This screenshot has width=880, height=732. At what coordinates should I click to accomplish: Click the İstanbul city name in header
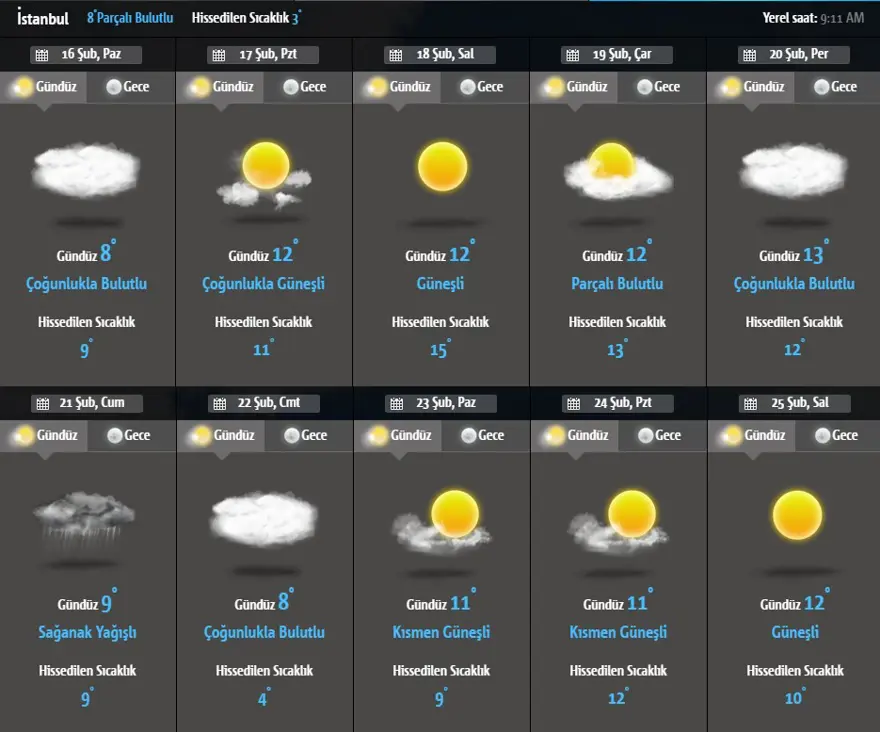coord(43,18)
